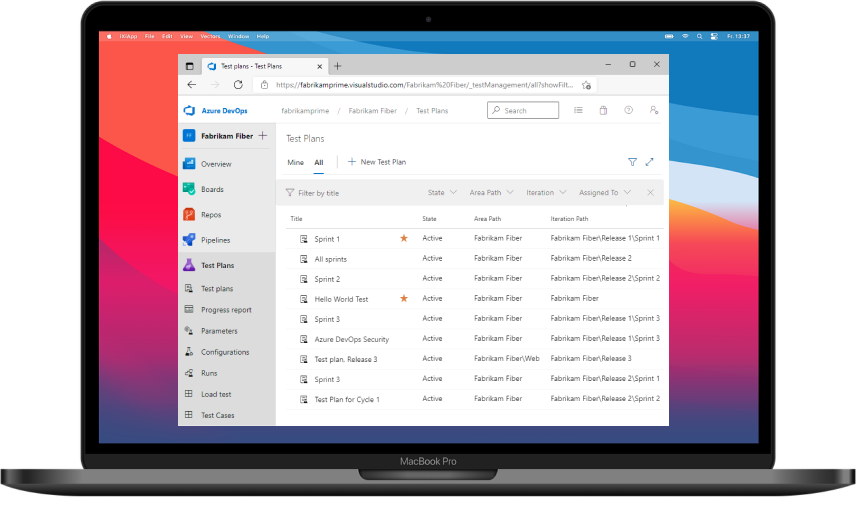Toggle the filter bar funnel icon
This screenshot has height=509, width=857.
pos(632,162)
